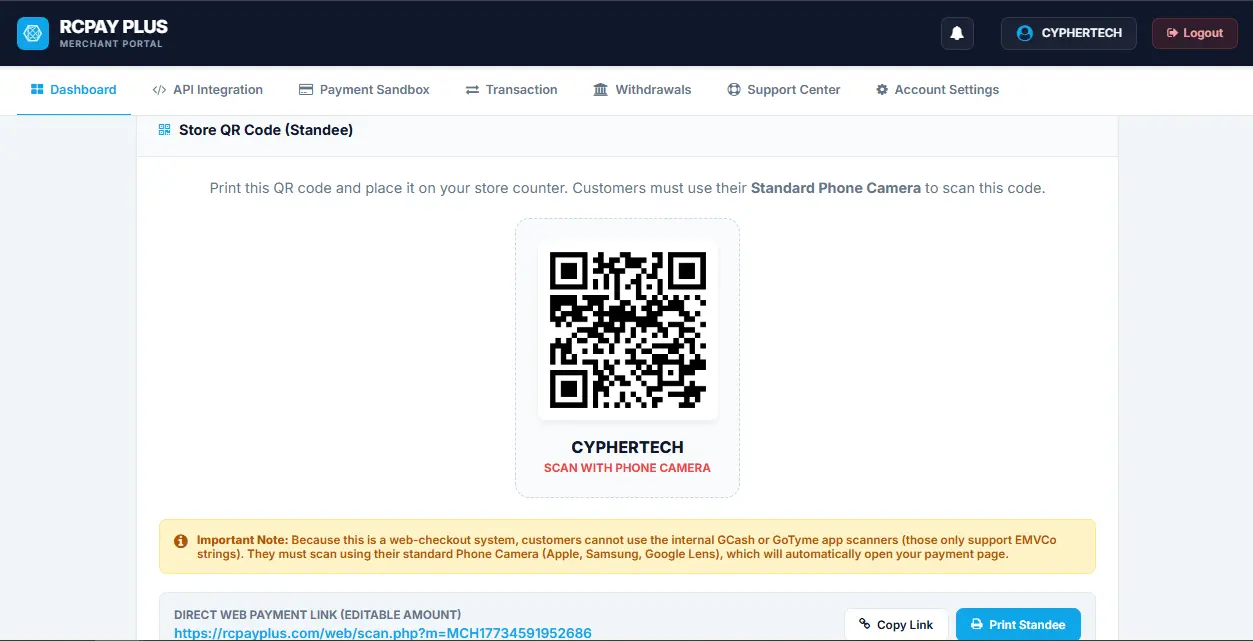The image size is (1253, 641).
Task: Open the Withdrawals tab
Action: pos(642,90)
